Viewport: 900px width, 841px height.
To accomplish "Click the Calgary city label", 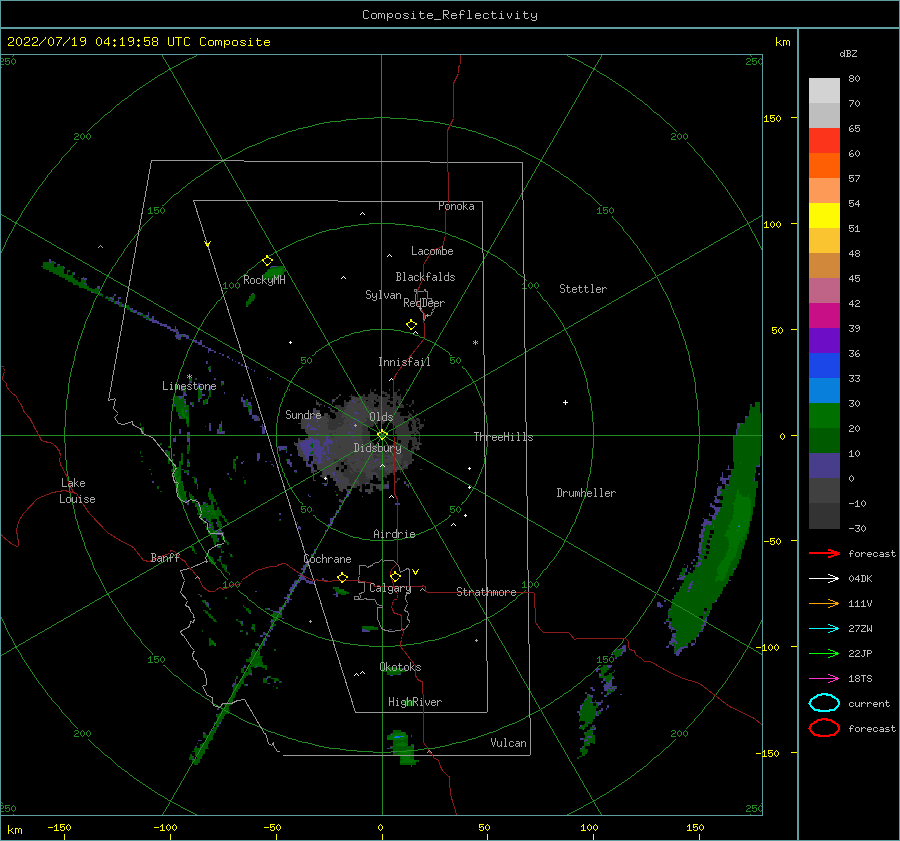I will (390, 588).
